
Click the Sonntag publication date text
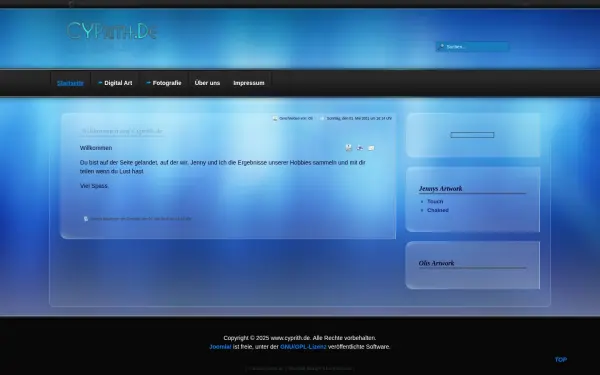point(359,118)
